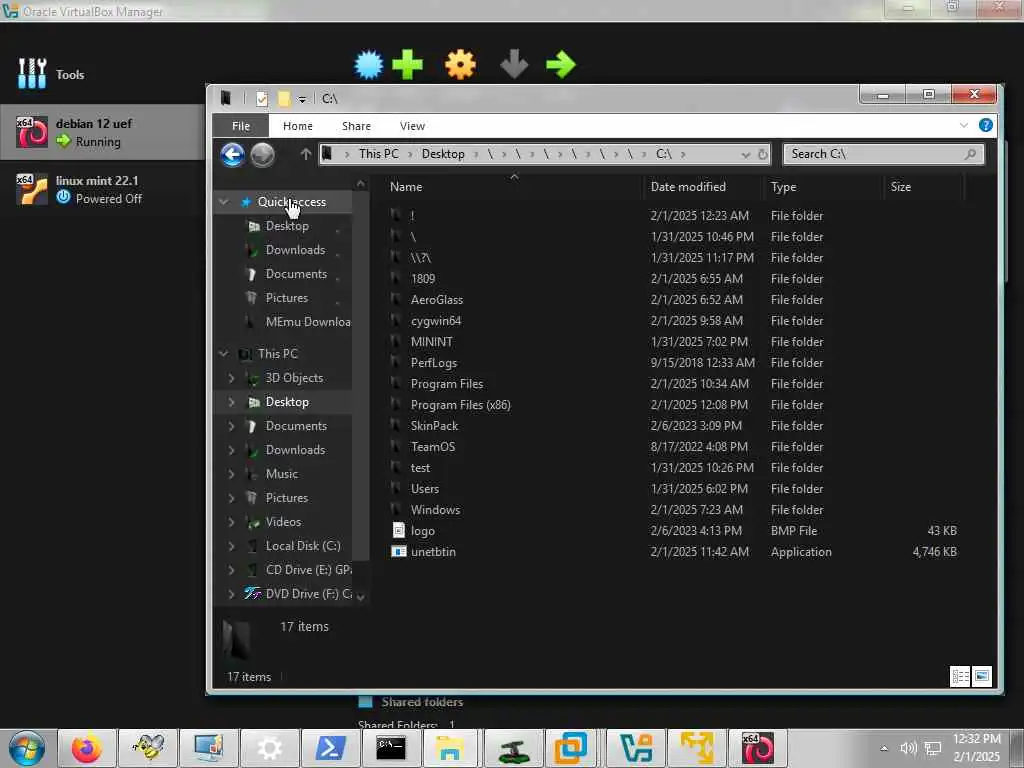The width and height of the screenshot is (1024, 768).
Task: Click the green arrow Show icon
Action: click(561, 65)
